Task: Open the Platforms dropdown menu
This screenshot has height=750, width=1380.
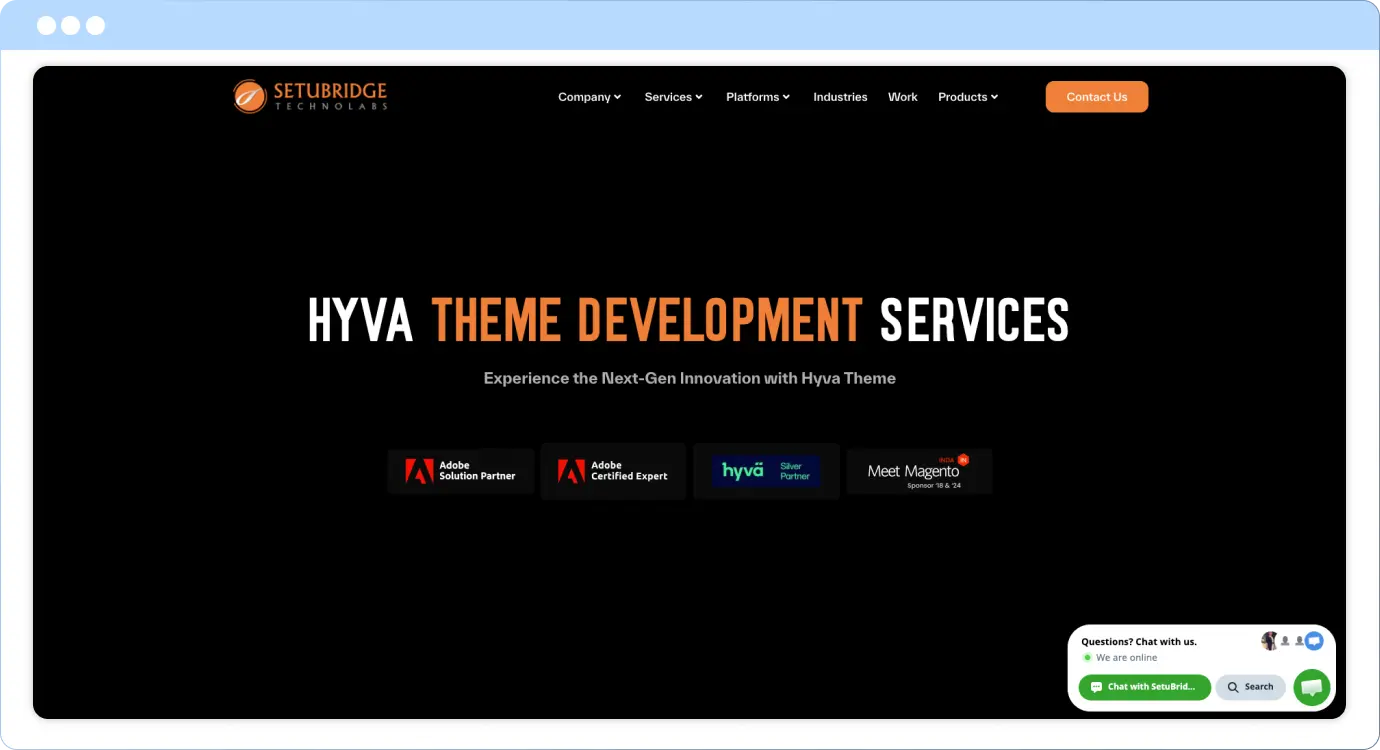Action: [758, 97]
